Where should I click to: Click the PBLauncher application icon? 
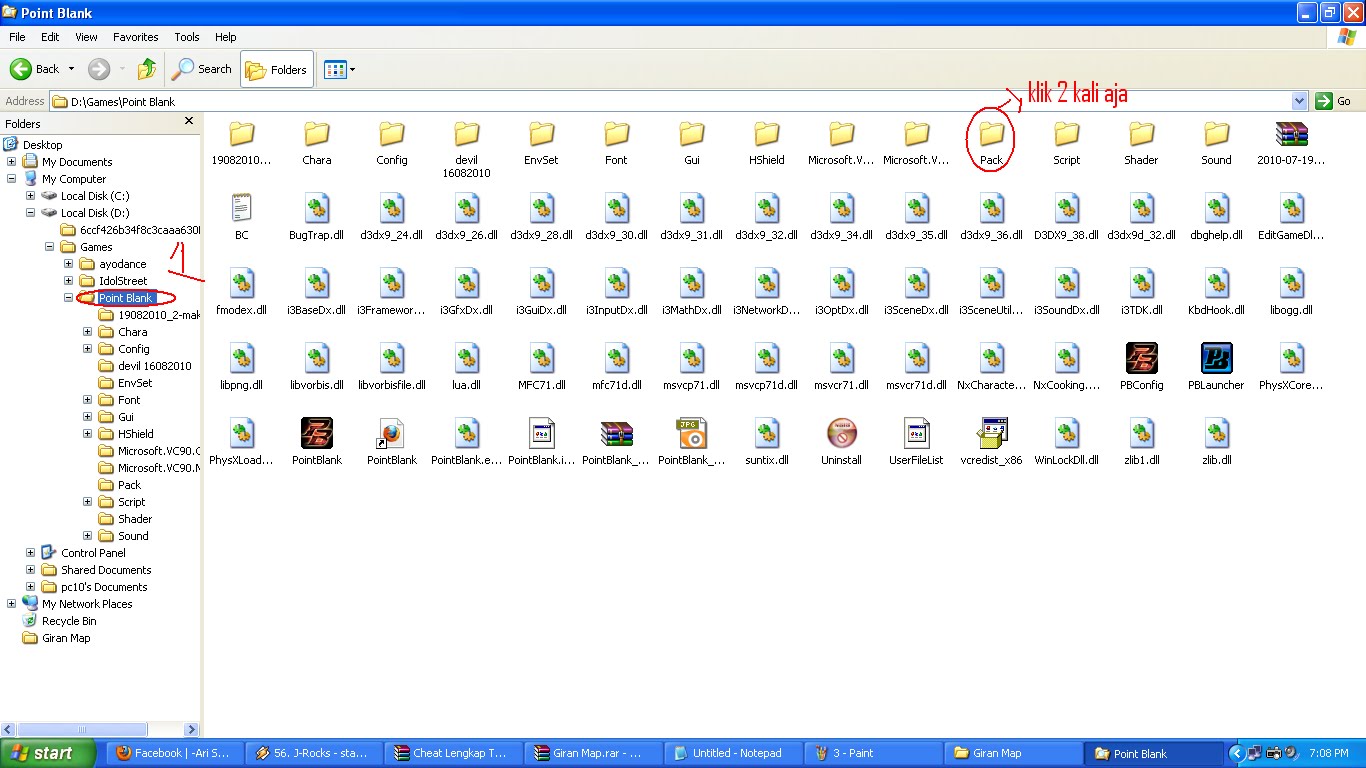click(1216, 358)
